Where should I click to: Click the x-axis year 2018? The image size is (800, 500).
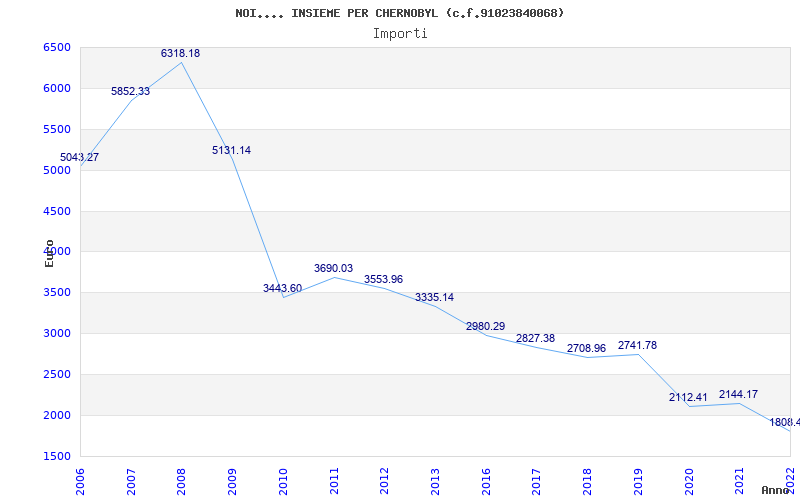click(587, 481)
